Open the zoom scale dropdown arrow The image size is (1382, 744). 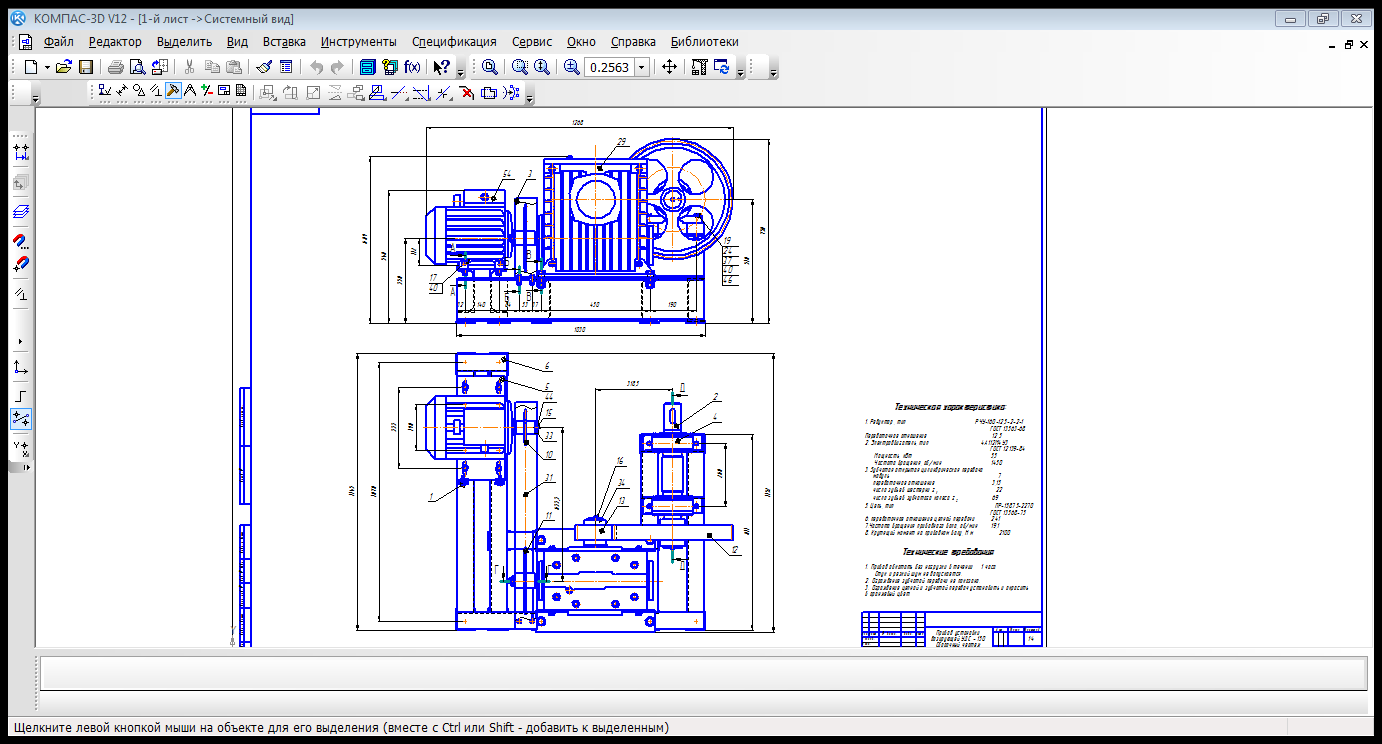(x=642, y=67)
